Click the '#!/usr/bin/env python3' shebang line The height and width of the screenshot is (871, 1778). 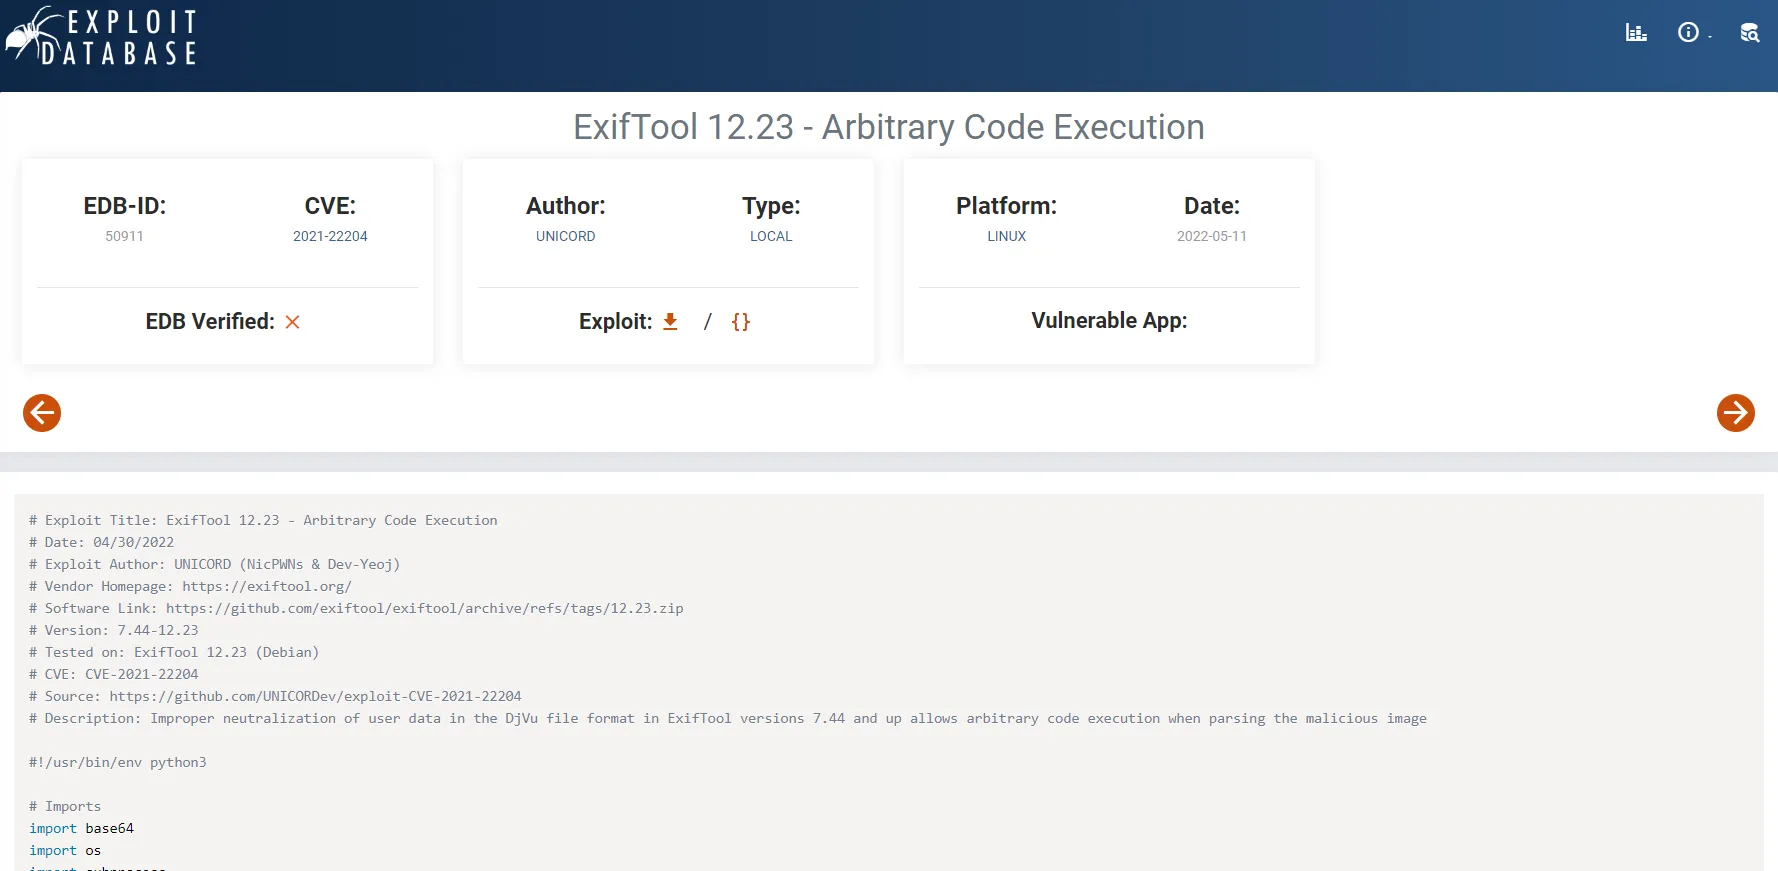coord(118,762)
